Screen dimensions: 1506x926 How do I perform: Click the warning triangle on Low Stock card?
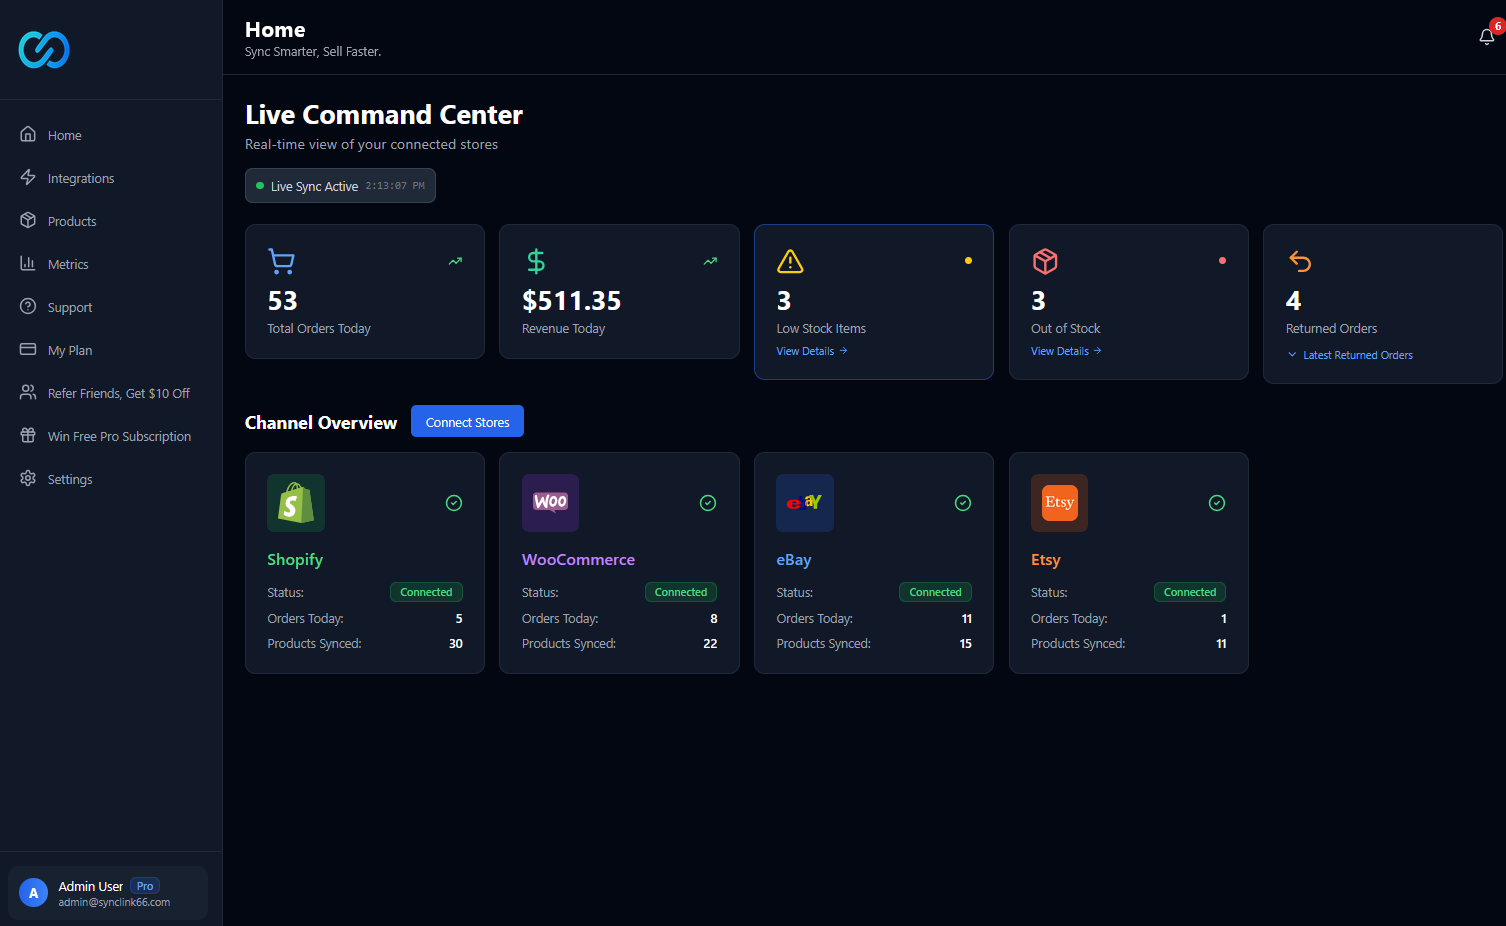790,261
